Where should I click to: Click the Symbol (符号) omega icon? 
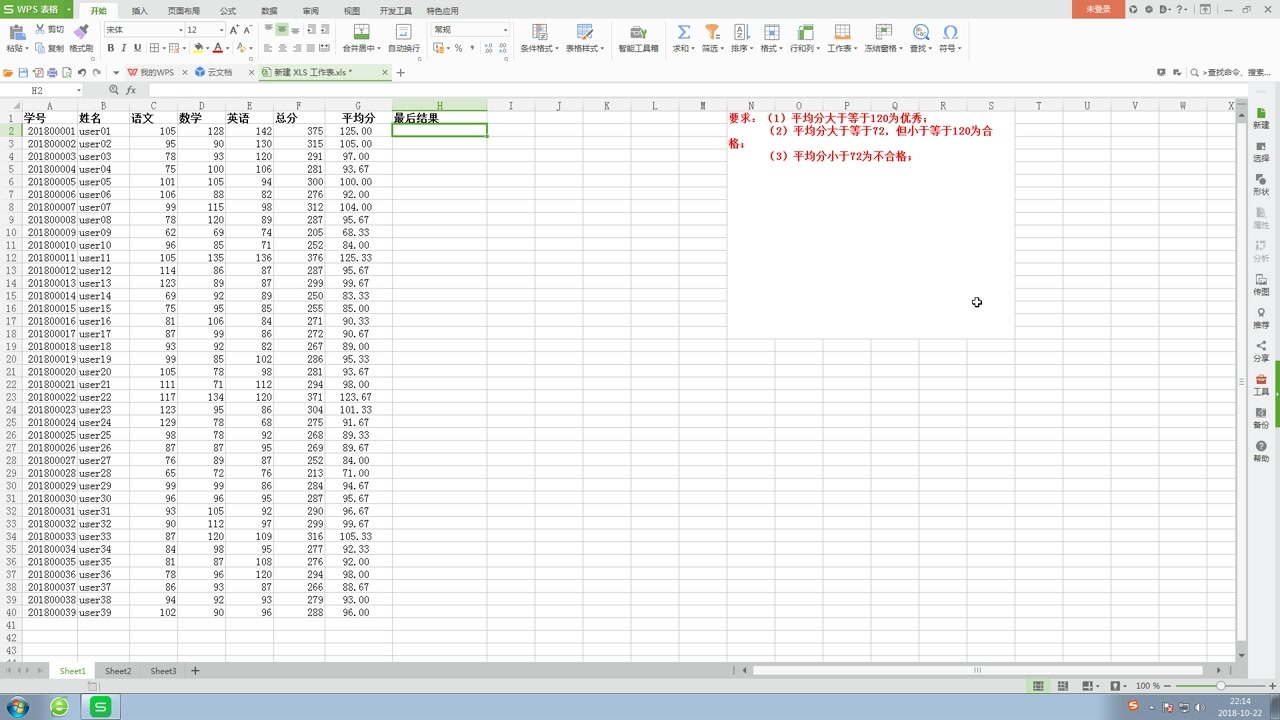click(950, 32)
